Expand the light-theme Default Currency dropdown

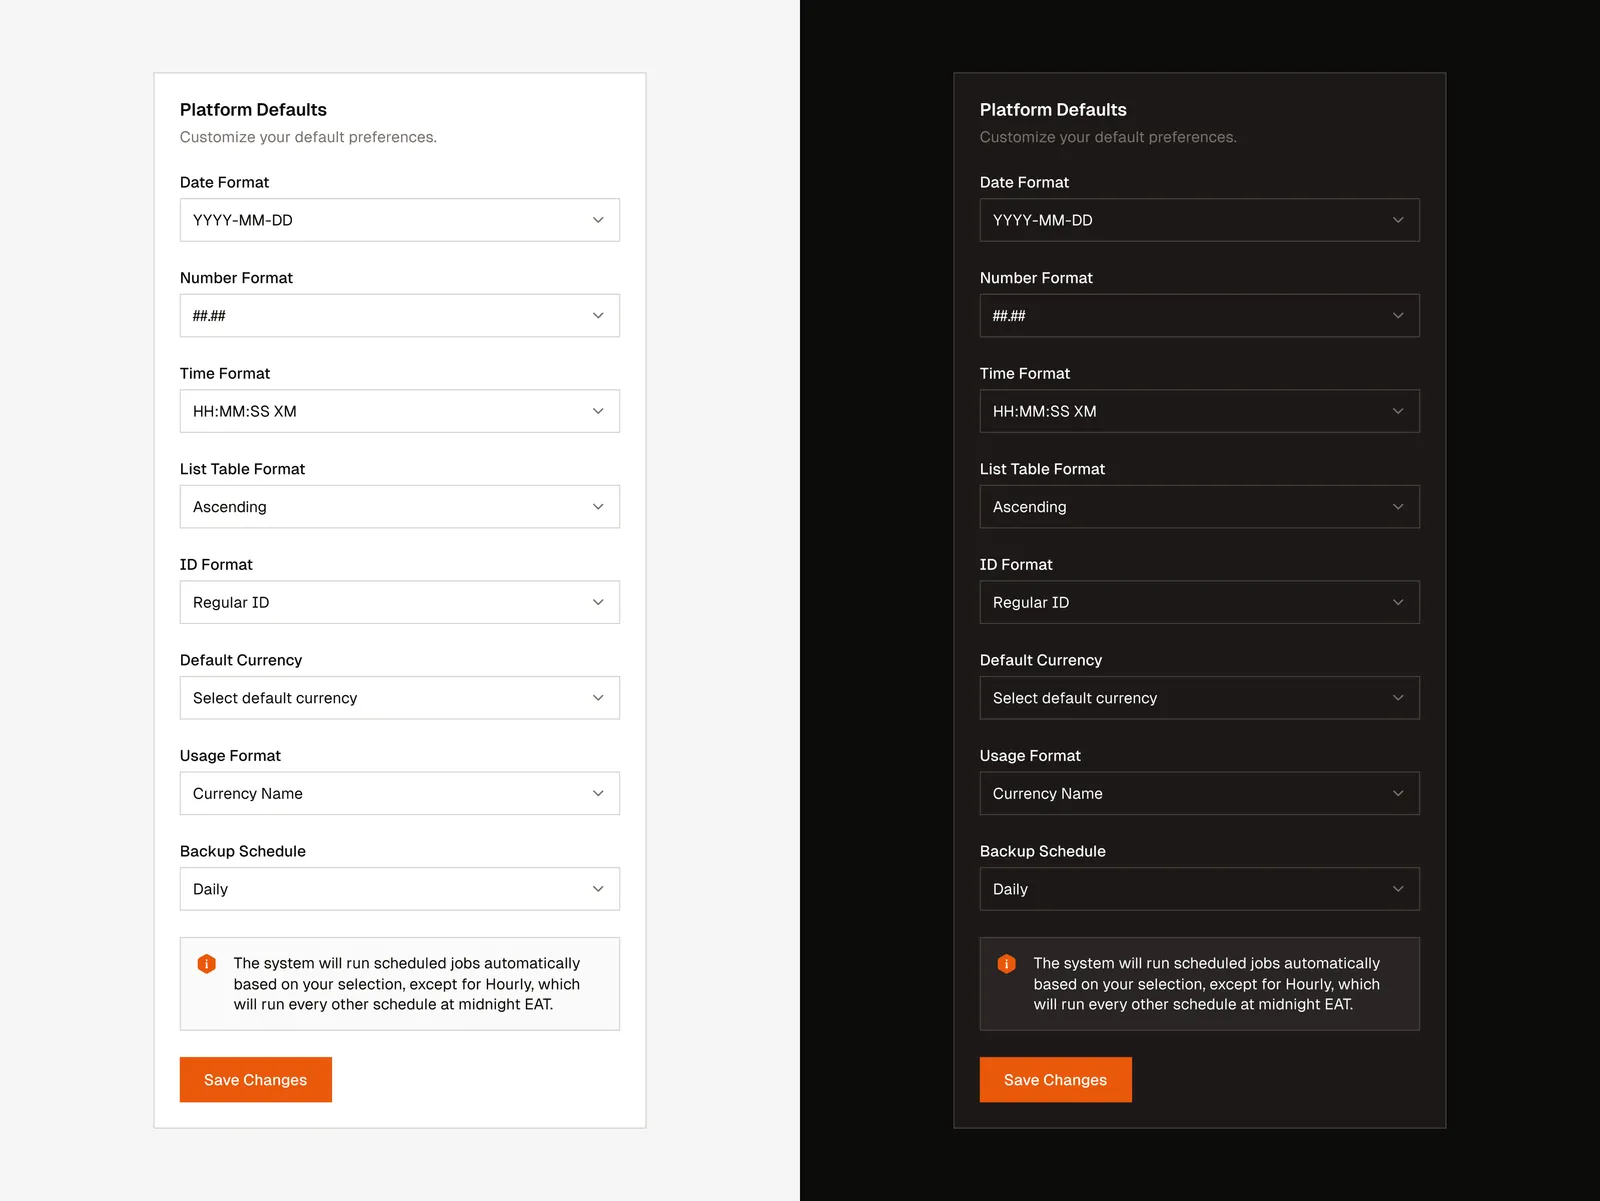click(399, 698)
